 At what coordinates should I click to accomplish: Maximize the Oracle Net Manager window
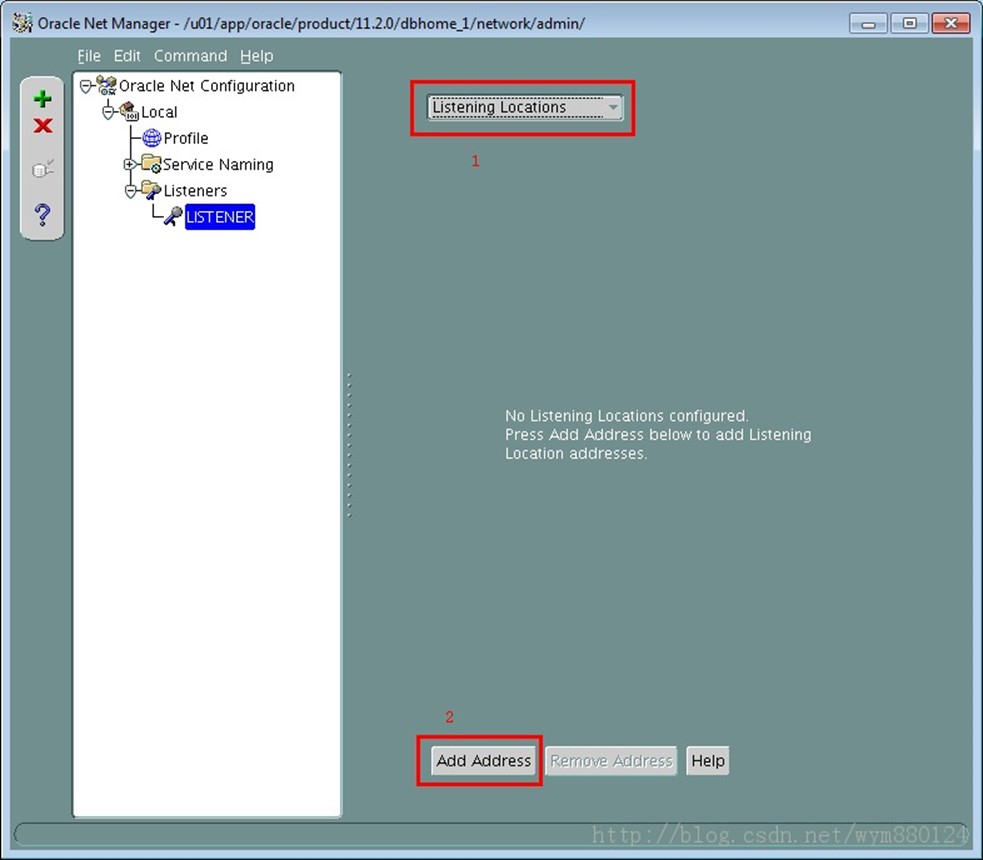pos(909,24)
